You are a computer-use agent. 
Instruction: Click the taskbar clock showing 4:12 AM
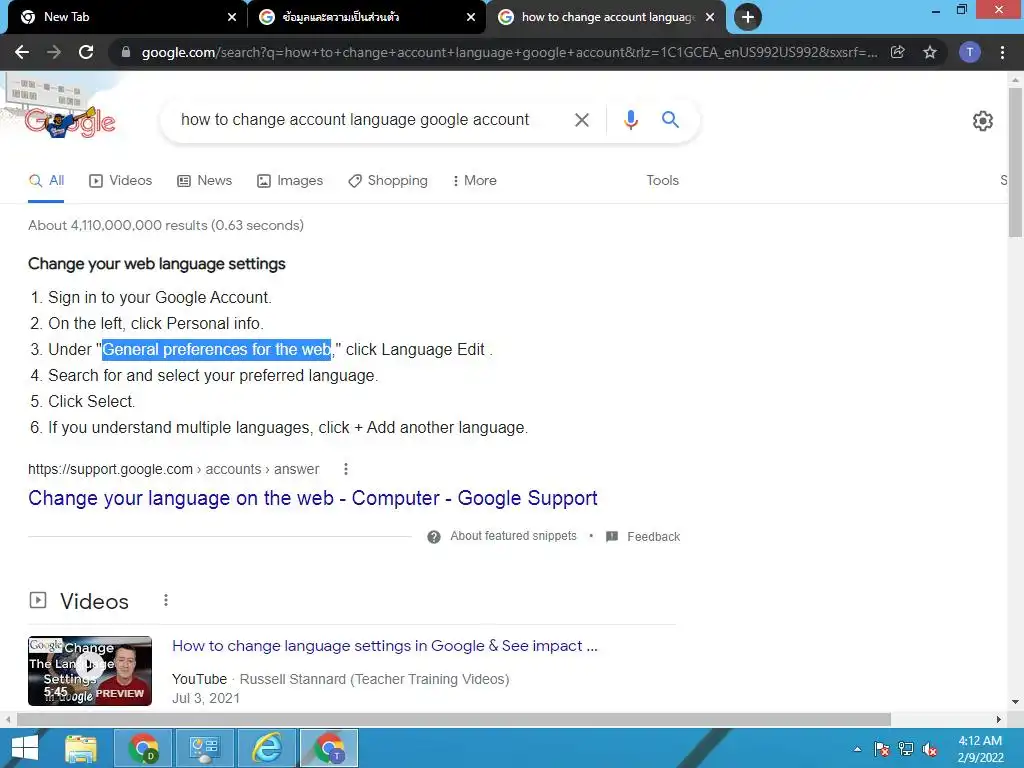pyautogui.click(x=980, y=749)
